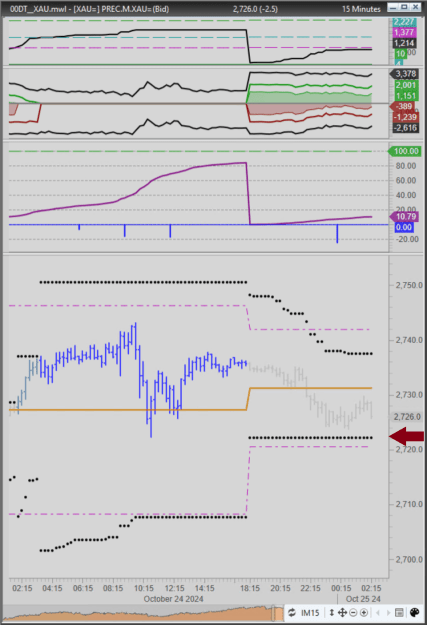Select the green 2,001 value tag
Viewport: 427px width, 625px height.
tap(405, 85)
